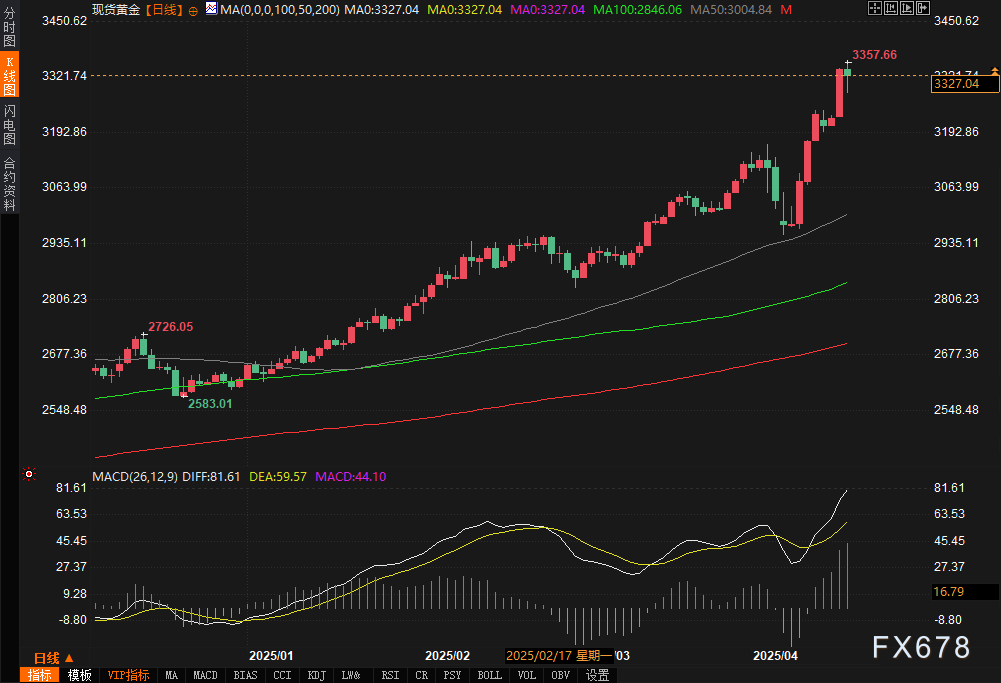The height and width of the screenshot is (683, 1001).
Task: Open 设置 in the bottom indicator bar
Action: tap(597, 675)
